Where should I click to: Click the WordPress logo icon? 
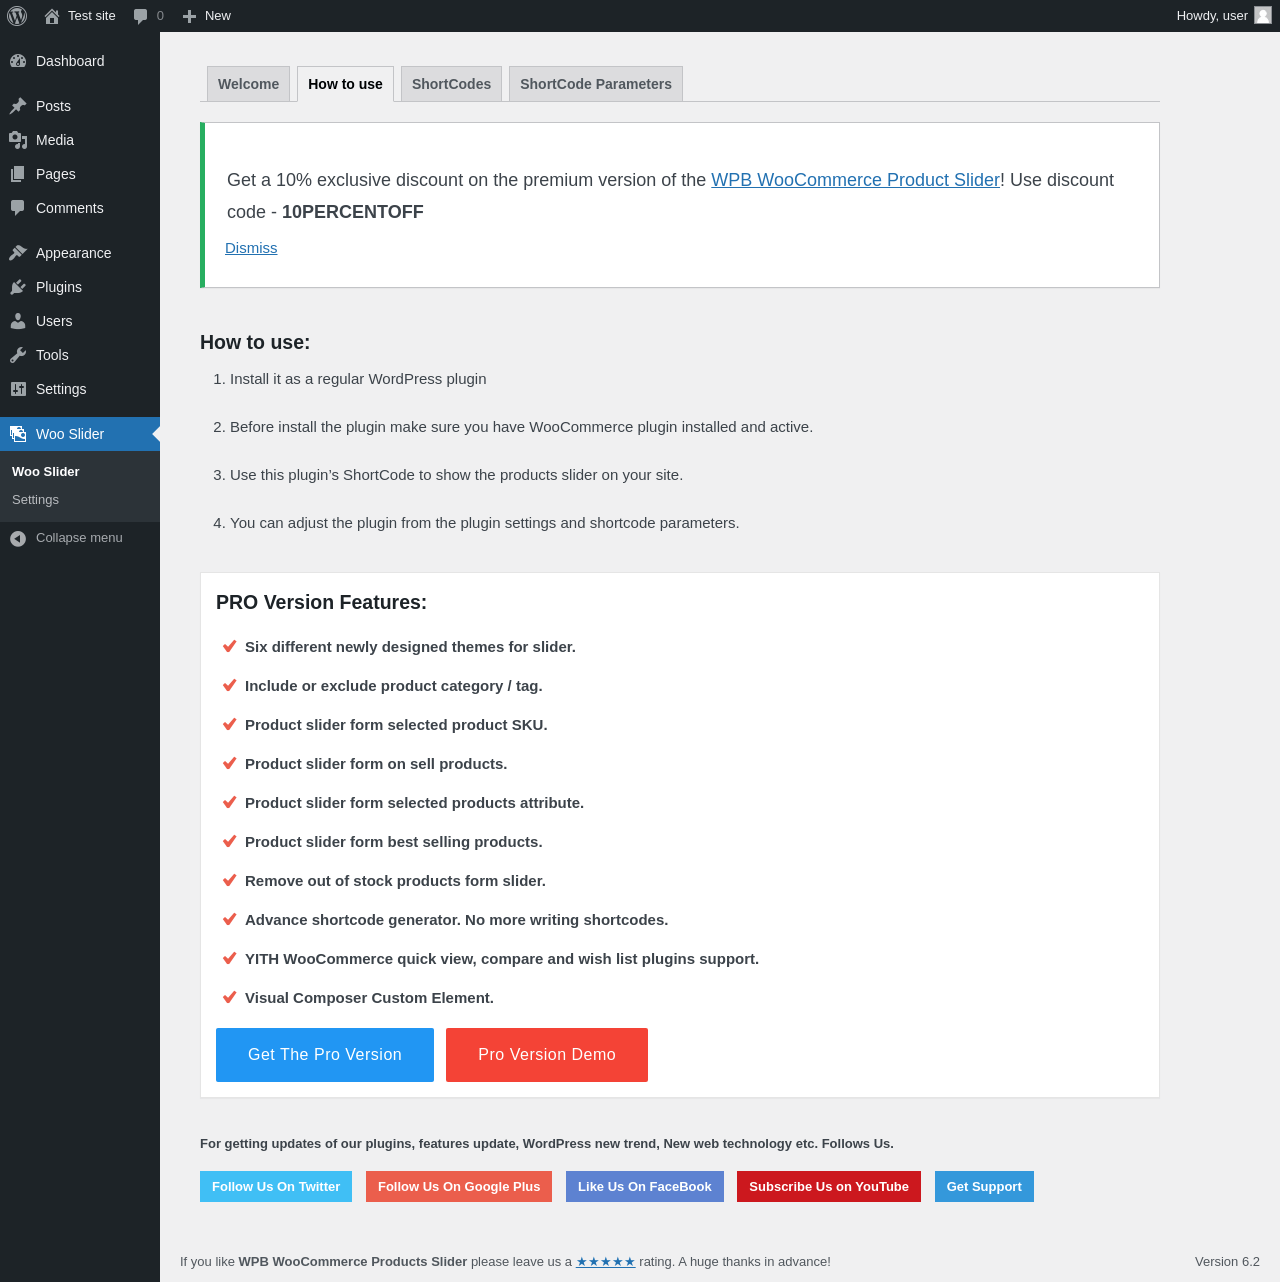point(17,16)
